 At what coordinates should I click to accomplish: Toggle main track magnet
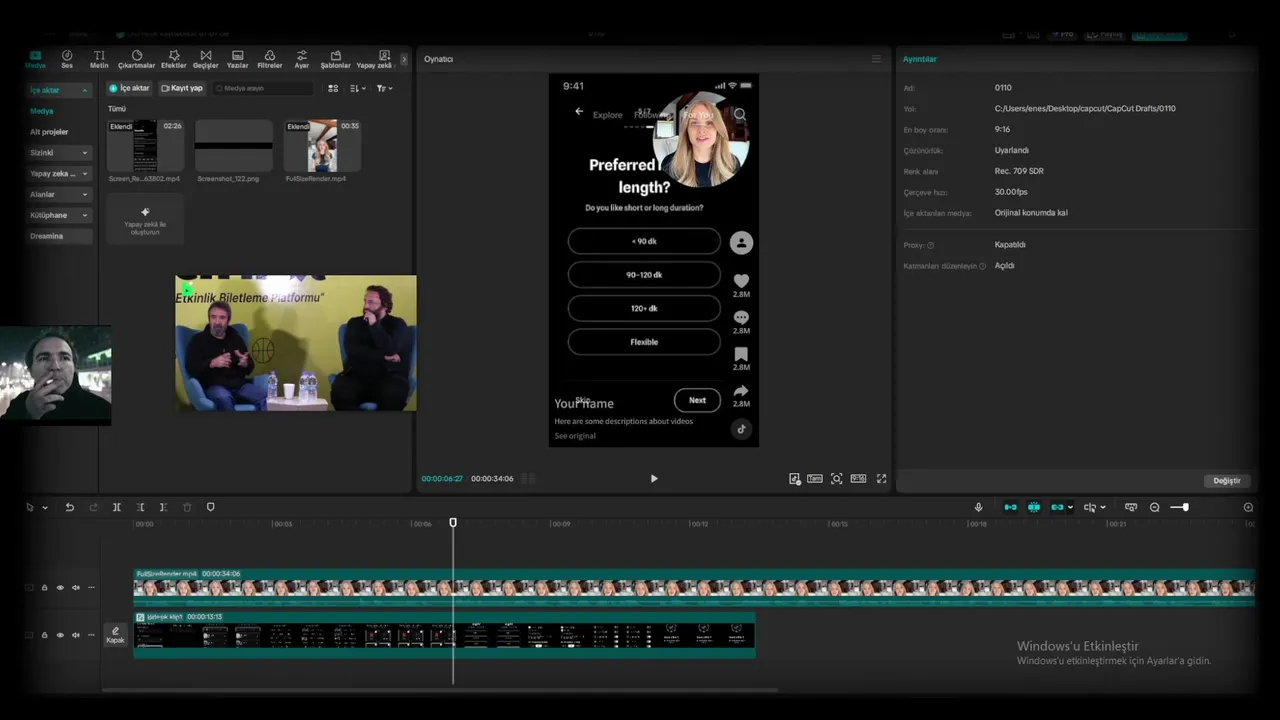(1010, 508)
